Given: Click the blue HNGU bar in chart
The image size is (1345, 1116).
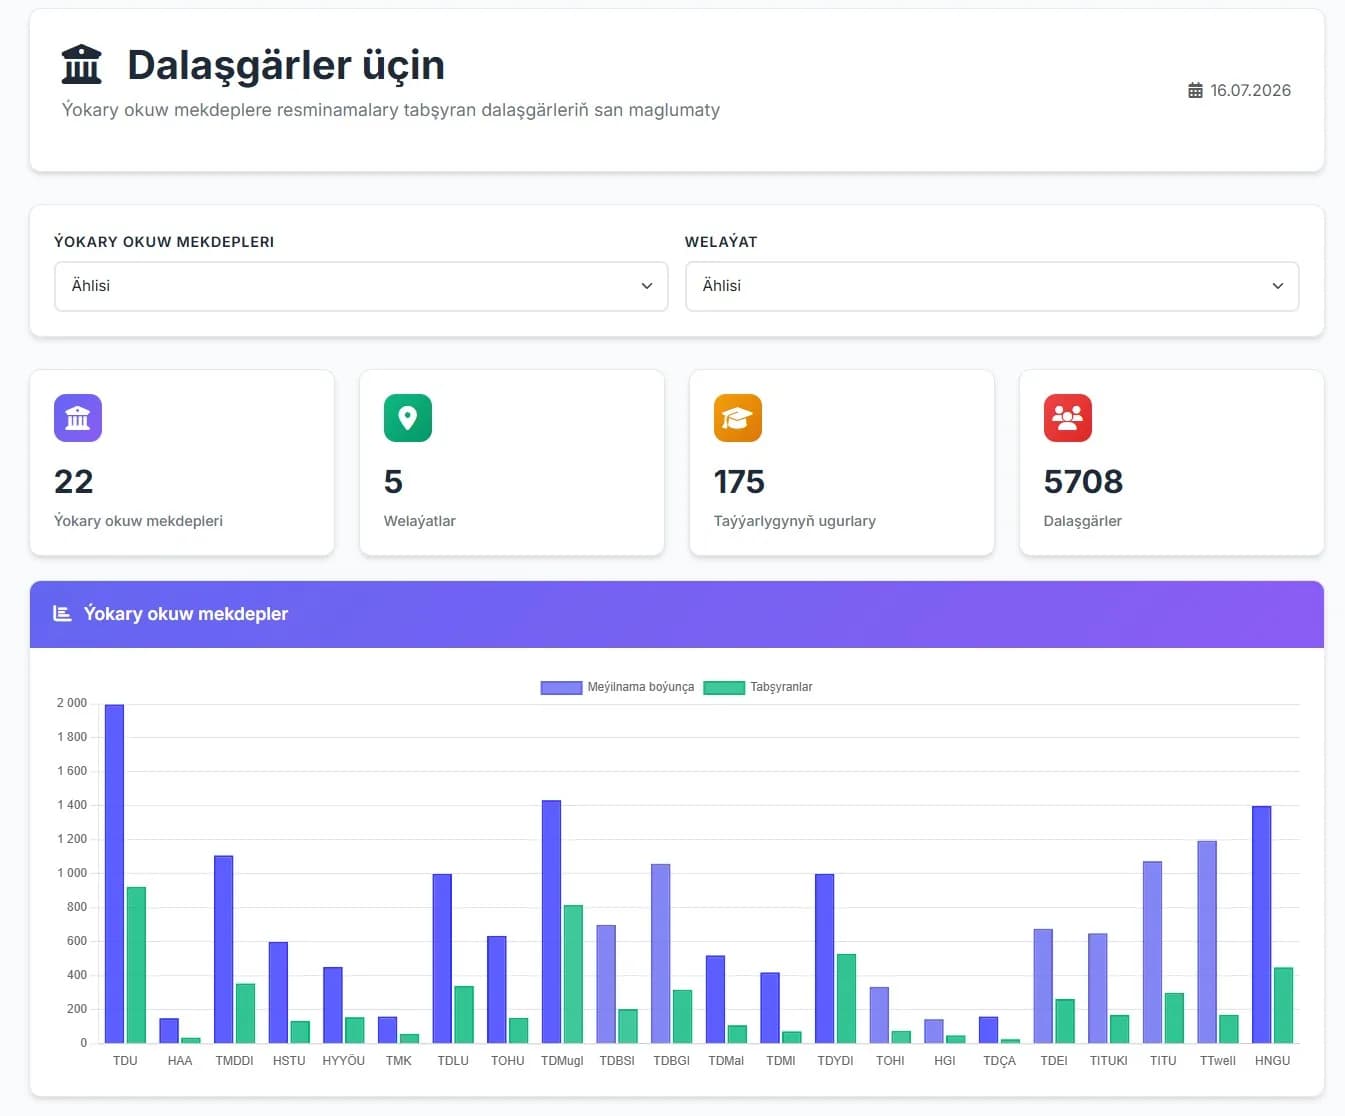Looking at the screenshot, I should click(1261, 925).
